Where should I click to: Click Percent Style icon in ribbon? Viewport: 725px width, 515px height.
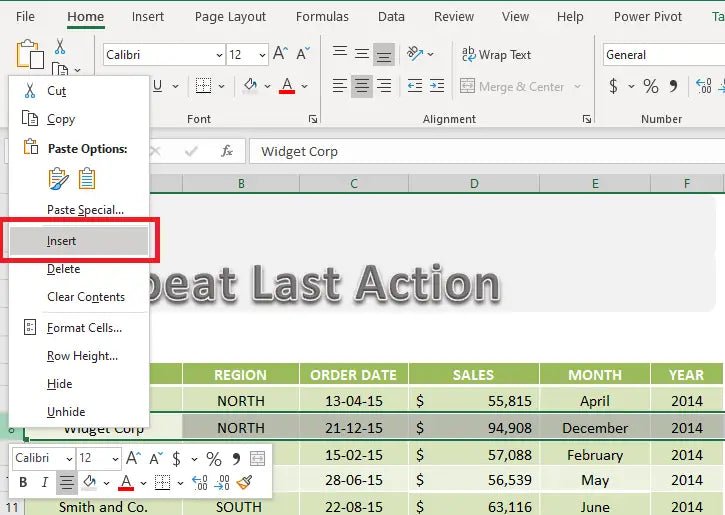point(651,87)
